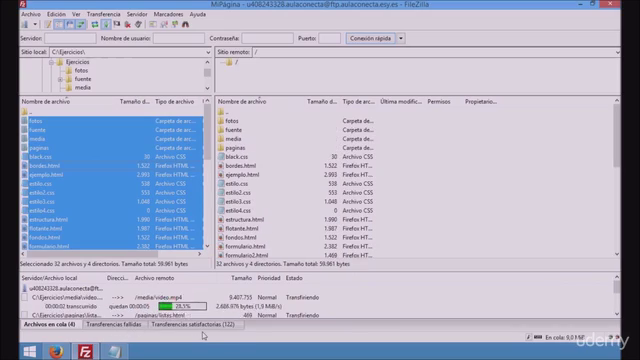Screen dimensions: 640x360
Task: Toggle local directory tree display
Action: coord(59,24)
